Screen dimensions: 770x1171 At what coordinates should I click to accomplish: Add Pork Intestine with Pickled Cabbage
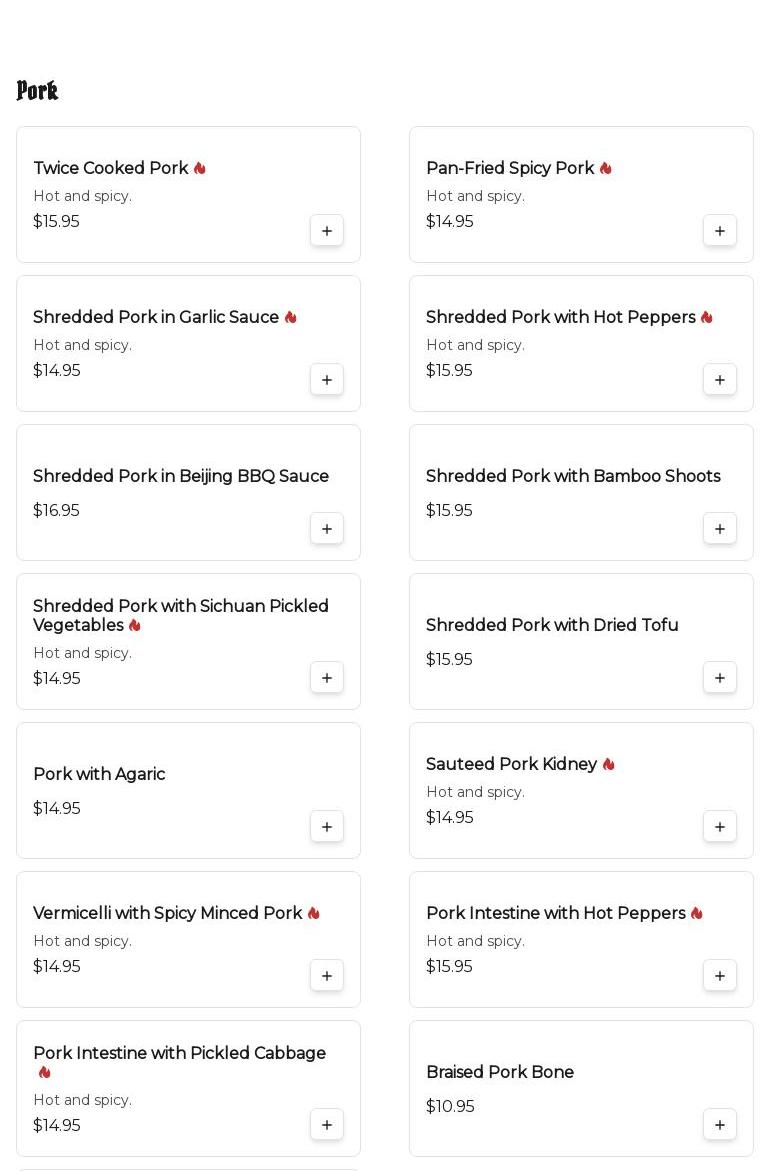tap(327, 1125)
